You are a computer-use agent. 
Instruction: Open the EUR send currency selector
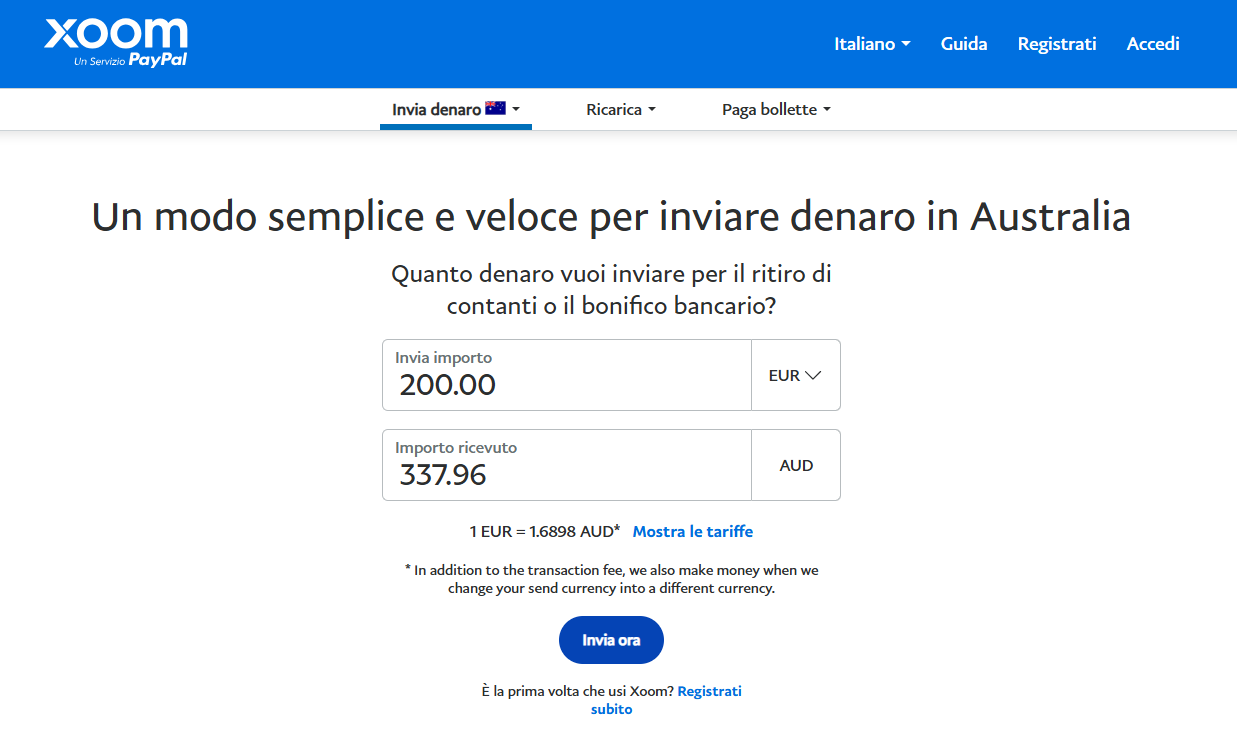[795, 375]
